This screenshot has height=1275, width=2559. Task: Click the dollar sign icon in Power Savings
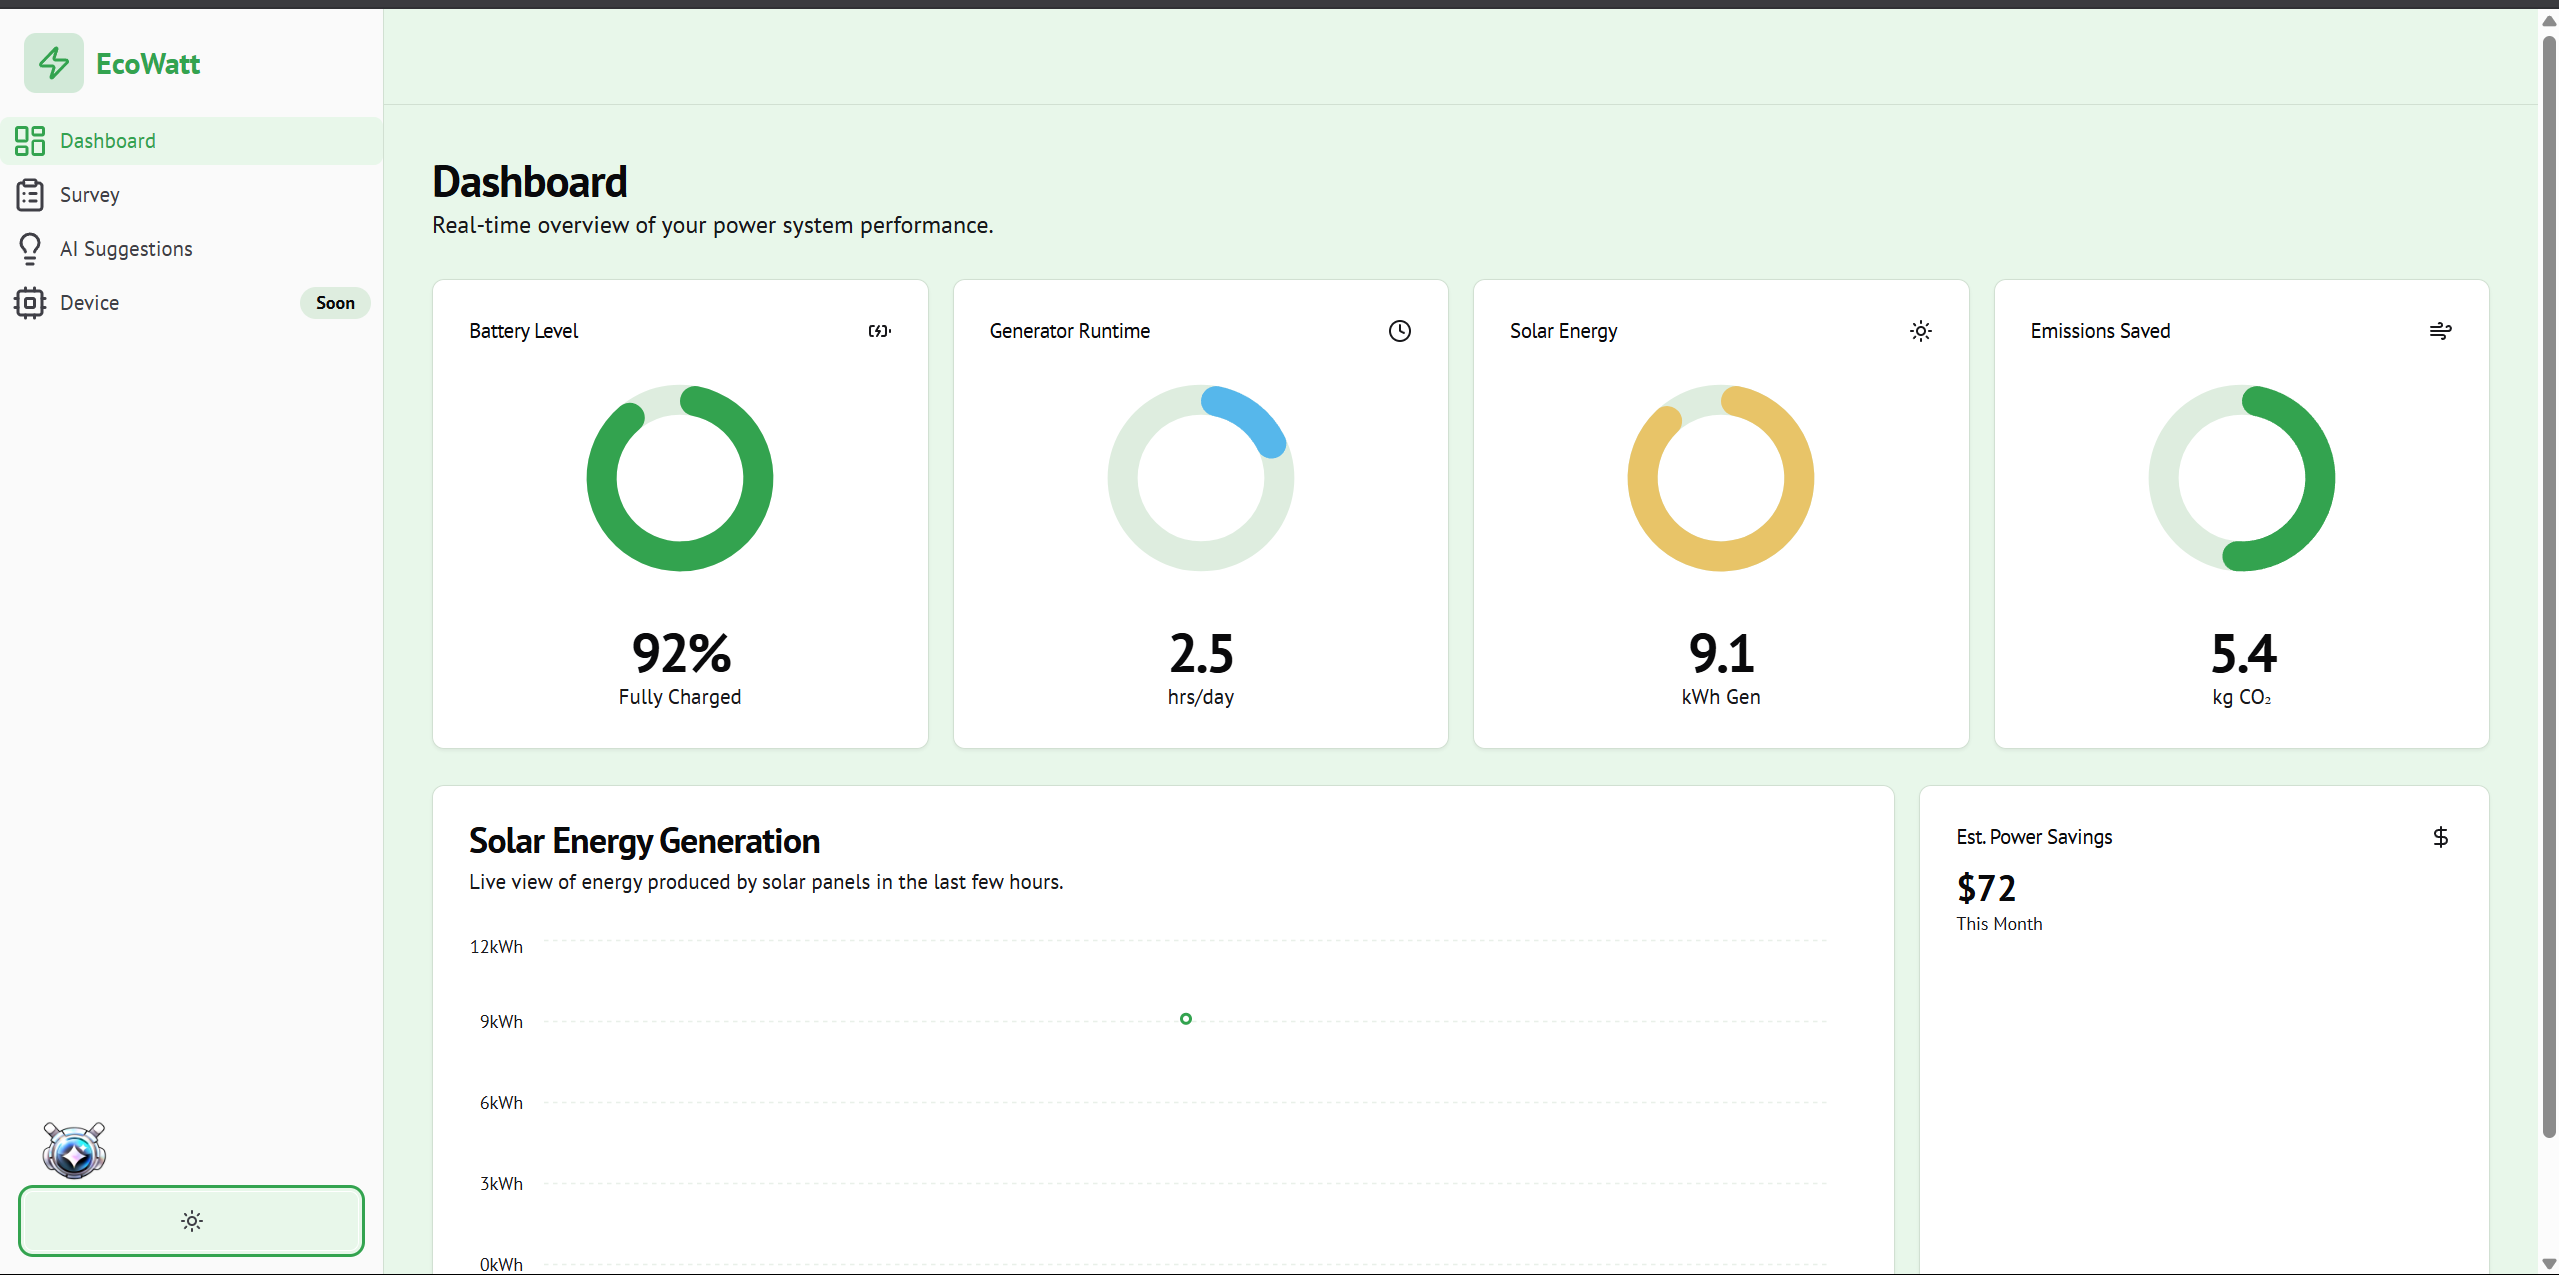[x=2440, y=837]
